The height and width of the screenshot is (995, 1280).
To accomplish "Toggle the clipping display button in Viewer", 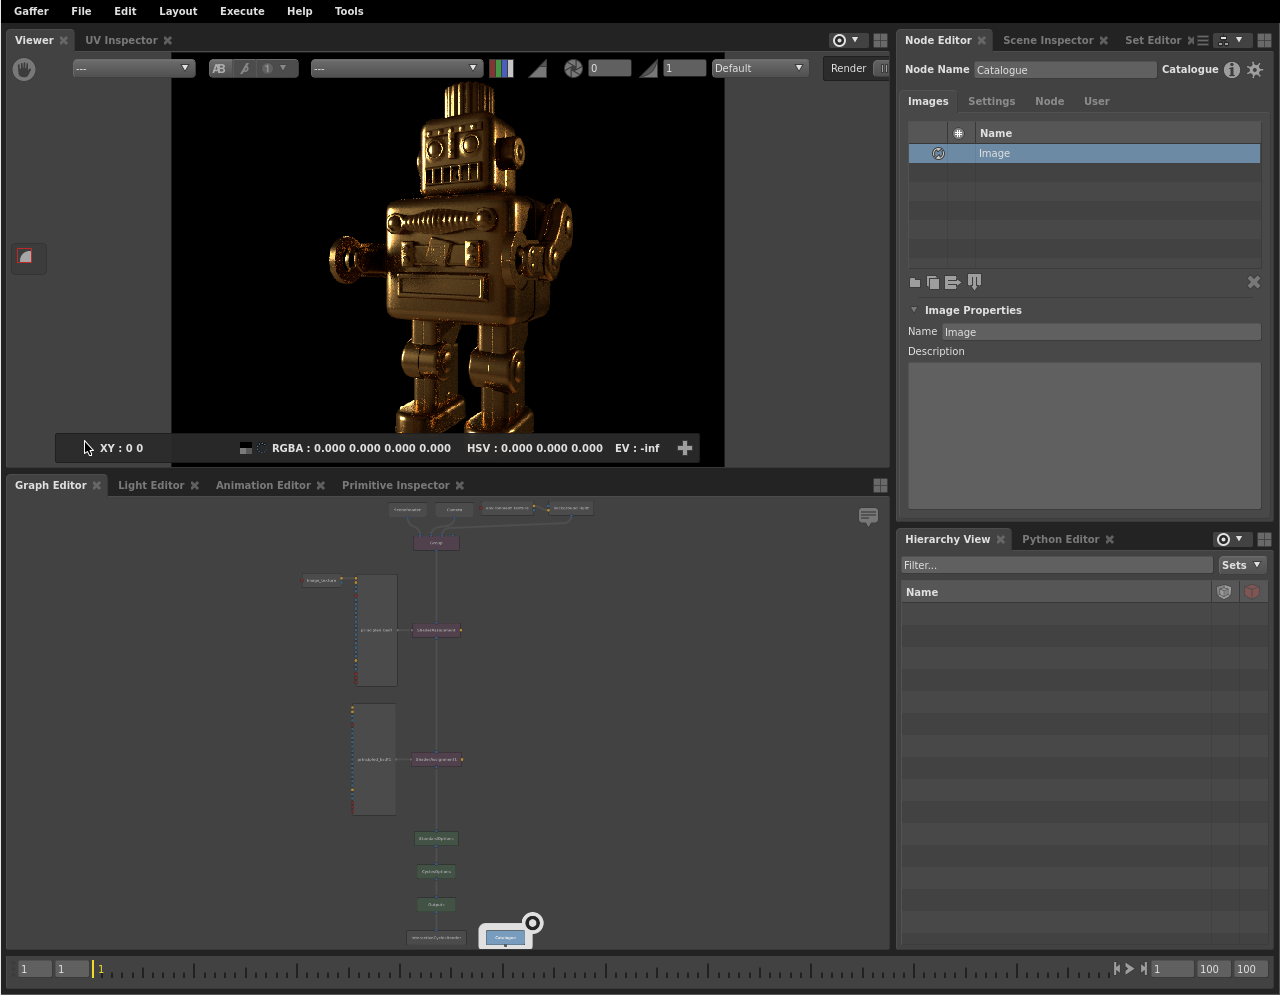I will [538, 69].
